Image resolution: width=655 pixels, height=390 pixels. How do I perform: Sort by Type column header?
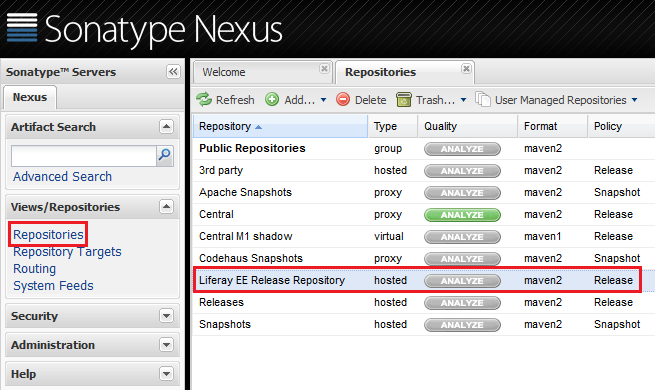pos(393,126)
